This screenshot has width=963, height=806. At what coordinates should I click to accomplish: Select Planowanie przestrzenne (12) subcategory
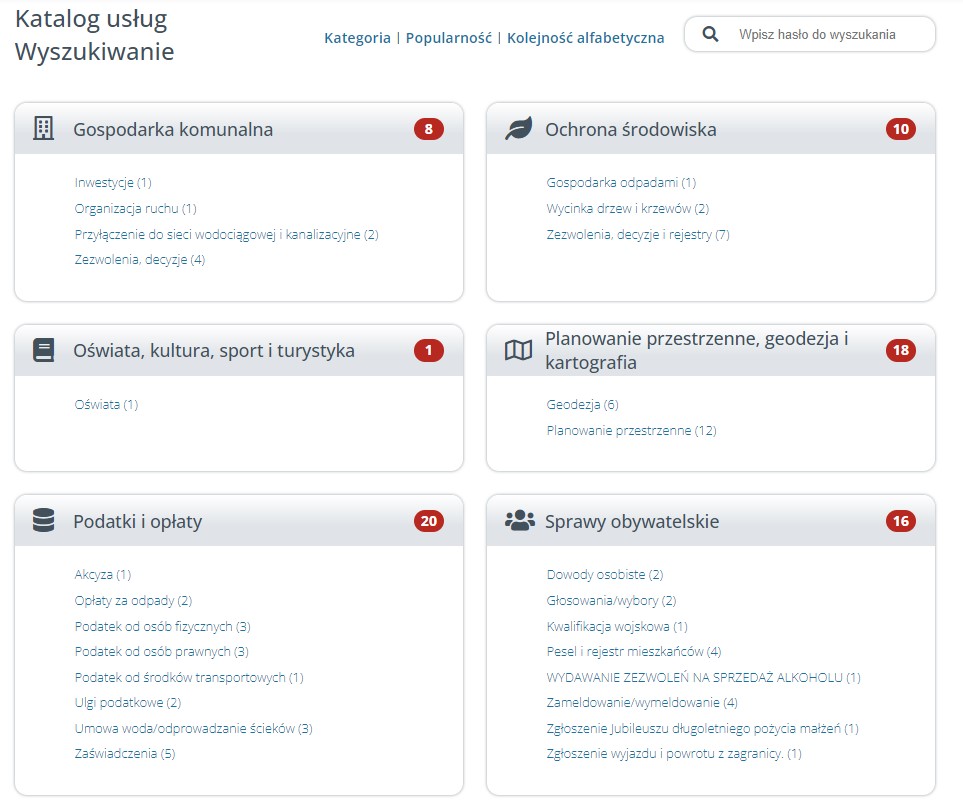pyautogui.click(x=631, y=430)
